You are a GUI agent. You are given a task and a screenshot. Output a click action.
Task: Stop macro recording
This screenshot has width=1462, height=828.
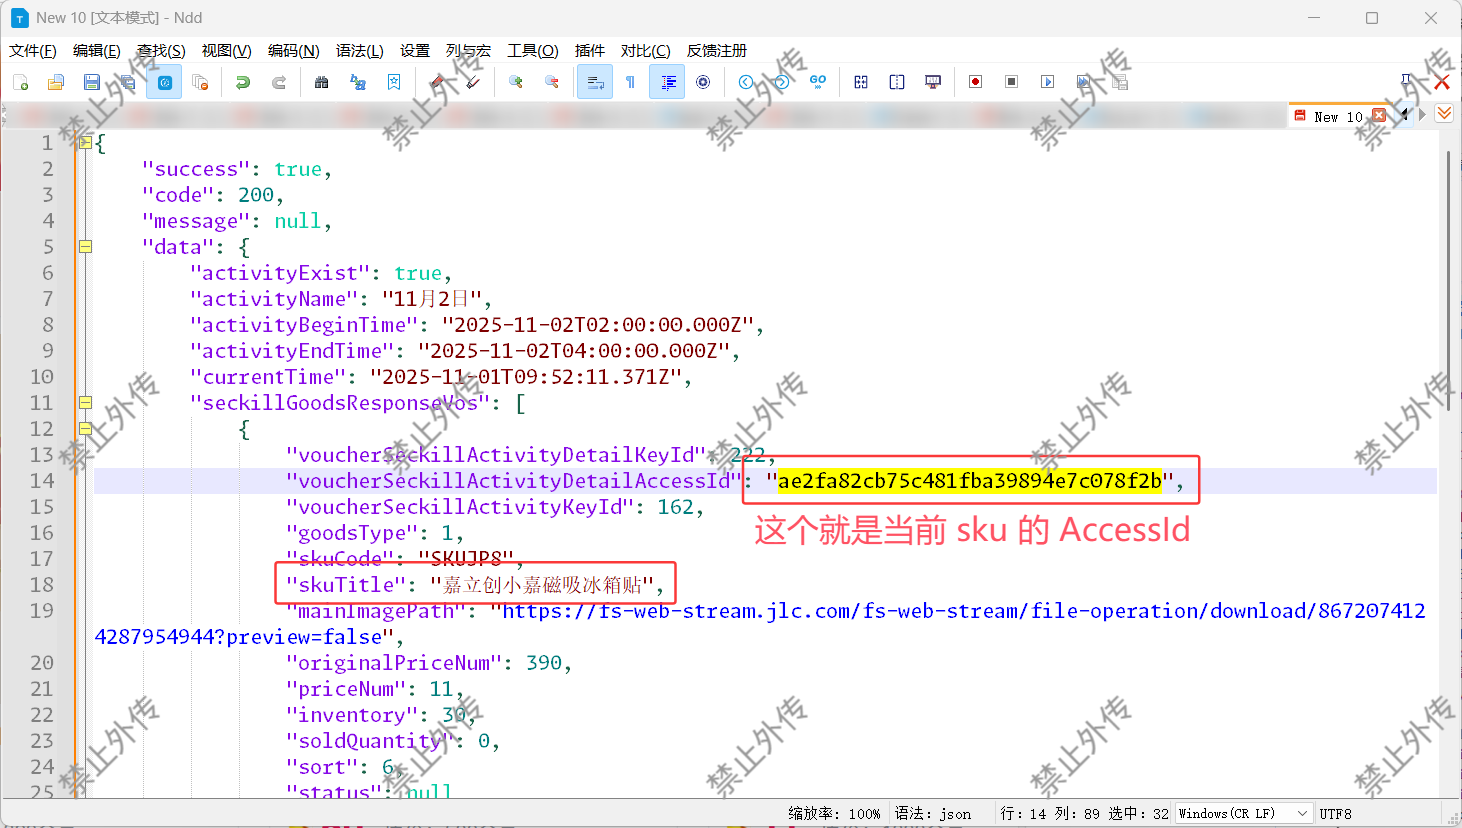pos(1012,82)
